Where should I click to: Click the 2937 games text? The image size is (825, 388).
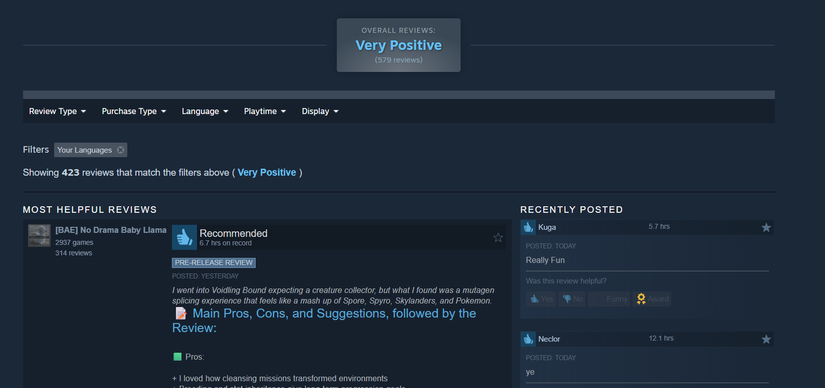click(74, 243)
